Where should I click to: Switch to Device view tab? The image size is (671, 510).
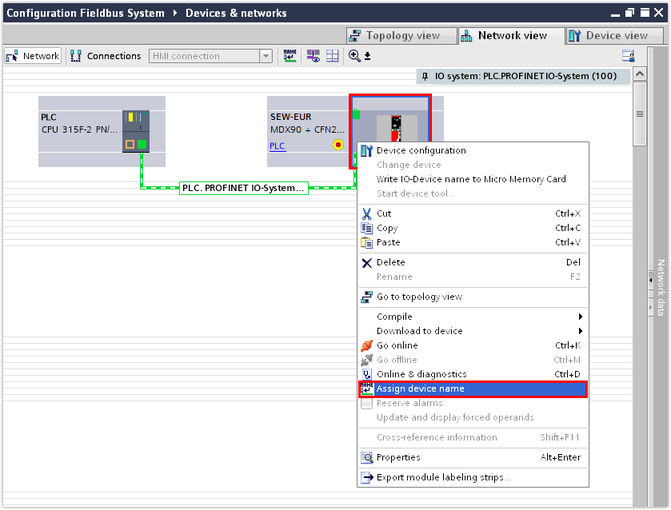pyautogui.click(x=609, y=35)
